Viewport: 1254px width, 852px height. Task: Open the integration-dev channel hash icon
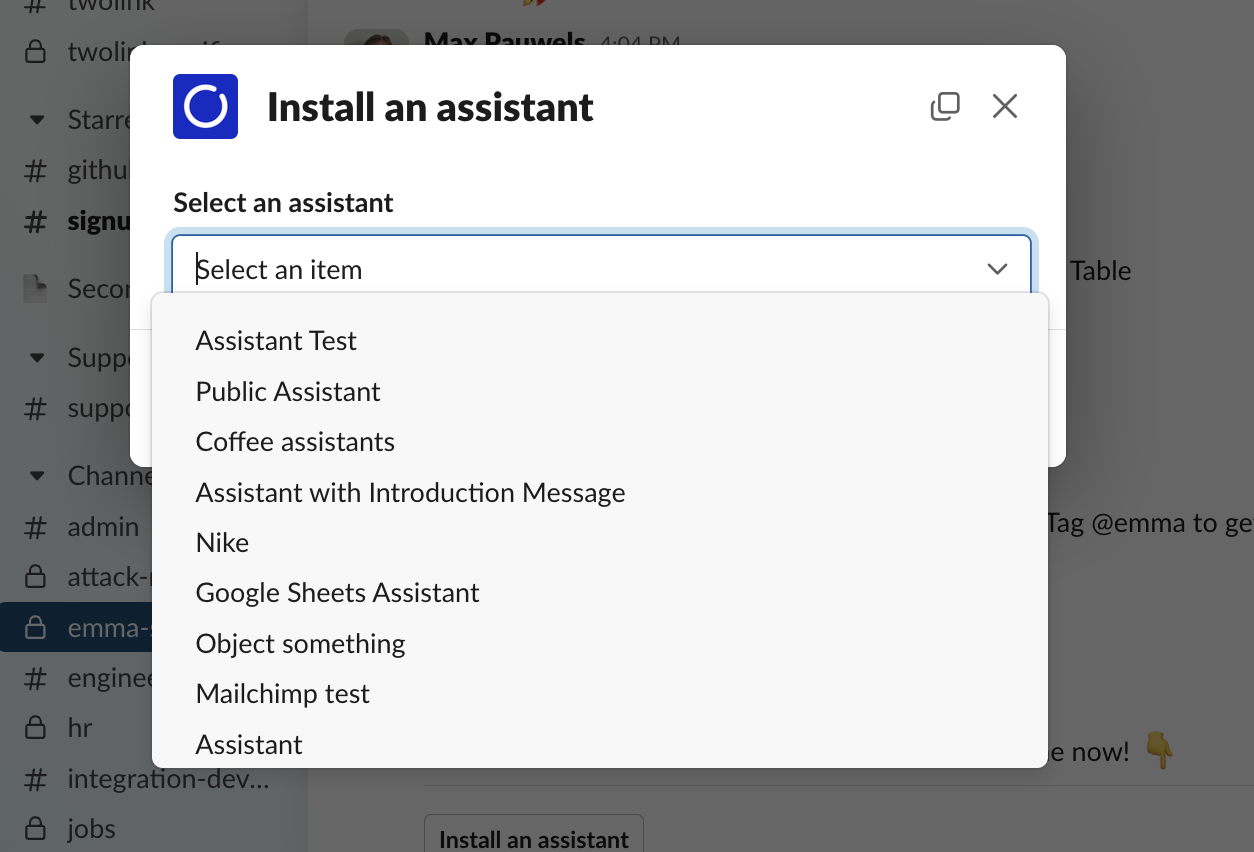coord(35,778)
